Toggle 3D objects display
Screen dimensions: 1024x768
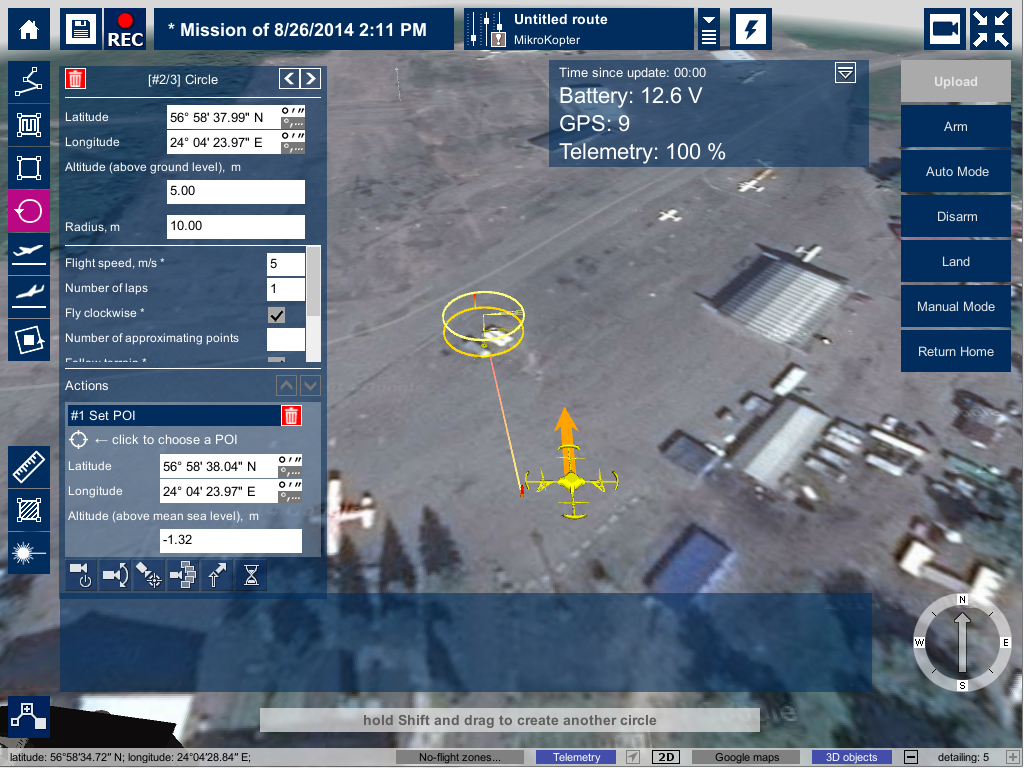pyautogui.click(x=851, y=758)
